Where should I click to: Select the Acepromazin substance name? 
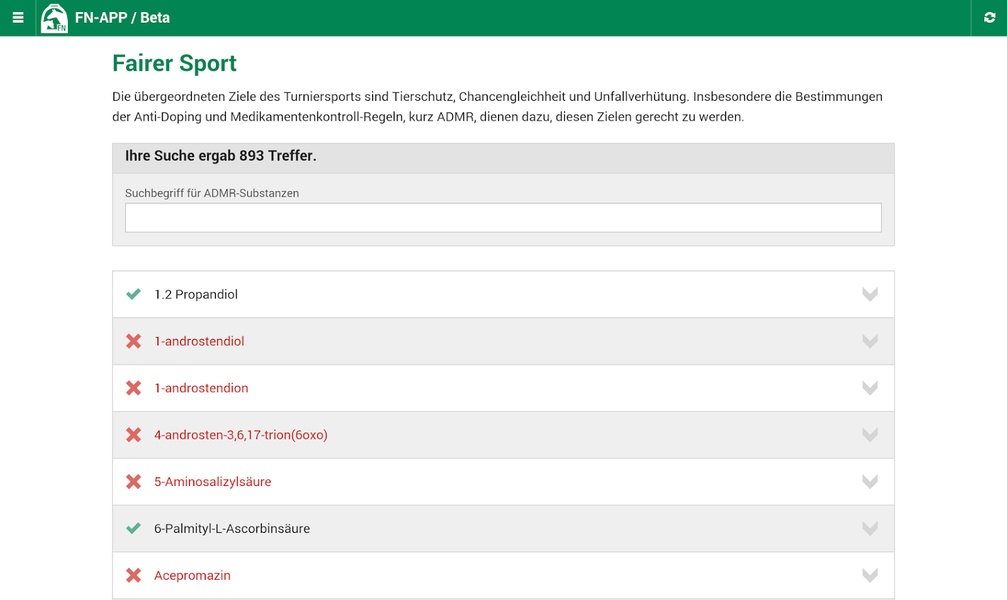tap(192, 576)
